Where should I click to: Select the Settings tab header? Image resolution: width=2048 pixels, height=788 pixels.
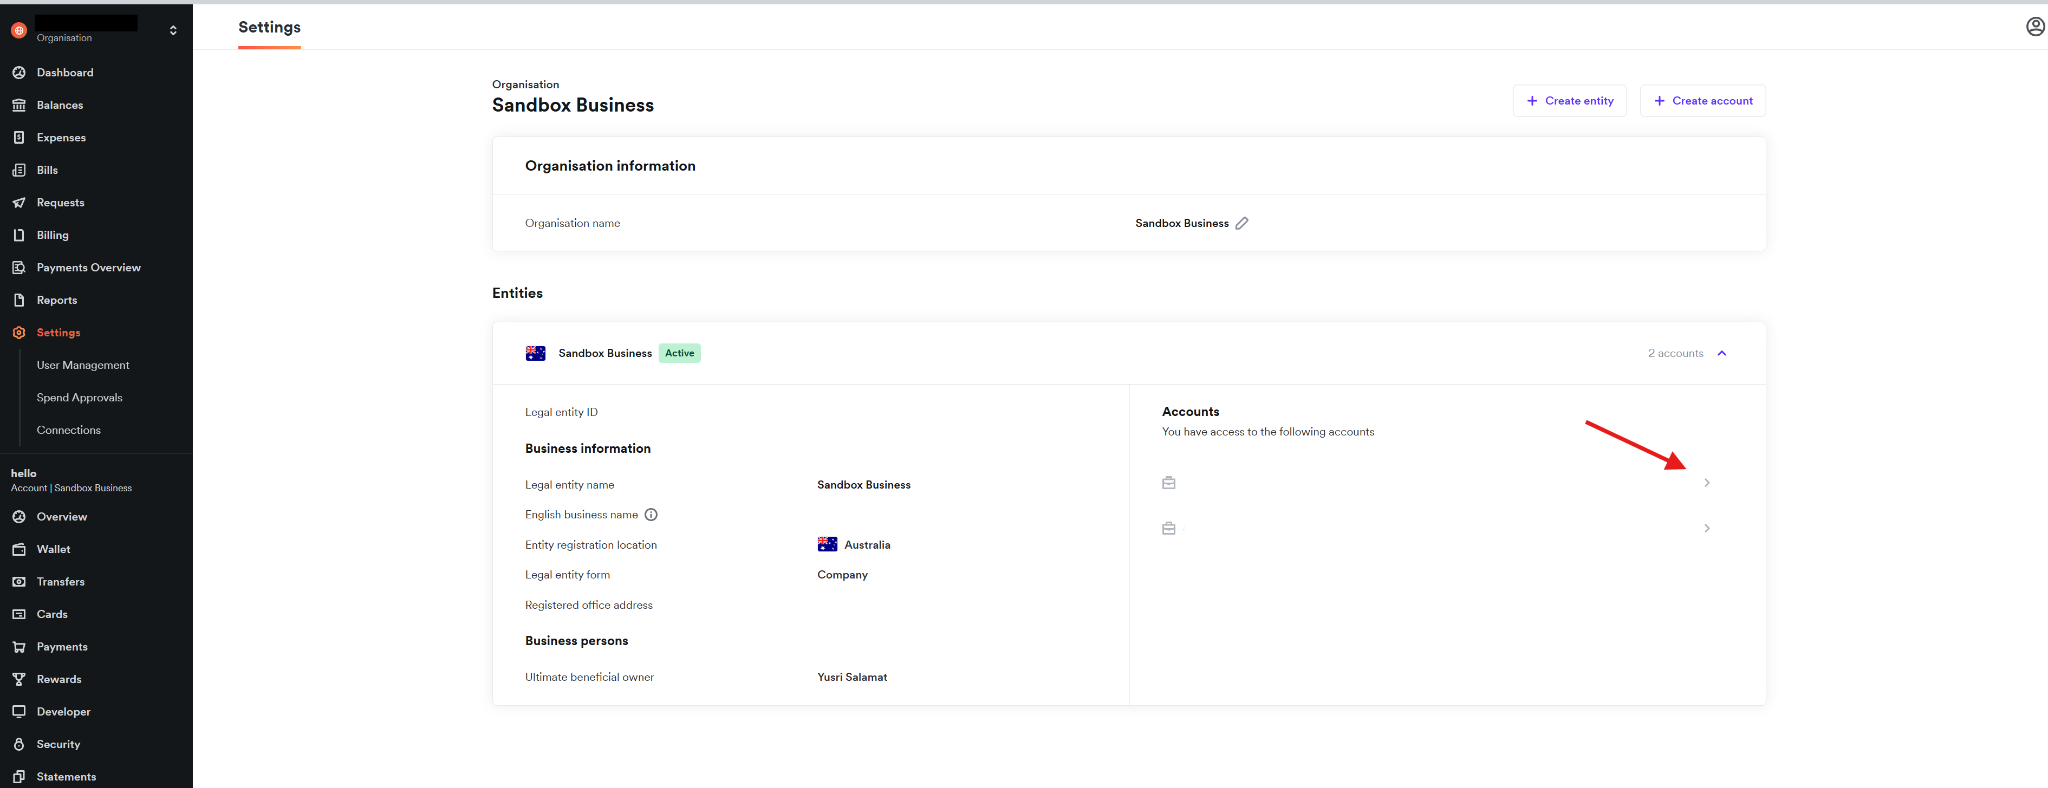269,27
